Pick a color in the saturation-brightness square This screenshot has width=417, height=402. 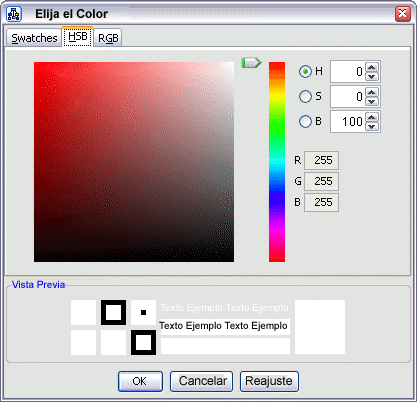(134, 162)
